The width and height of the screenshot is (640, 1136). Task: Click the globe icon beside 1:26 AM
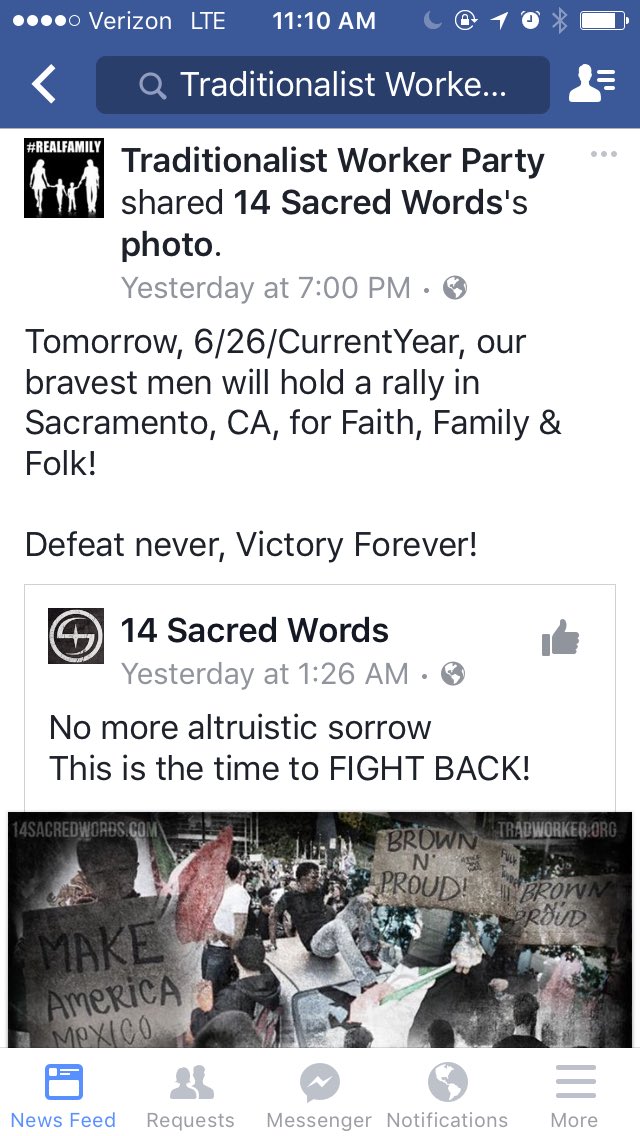point(453,674)
